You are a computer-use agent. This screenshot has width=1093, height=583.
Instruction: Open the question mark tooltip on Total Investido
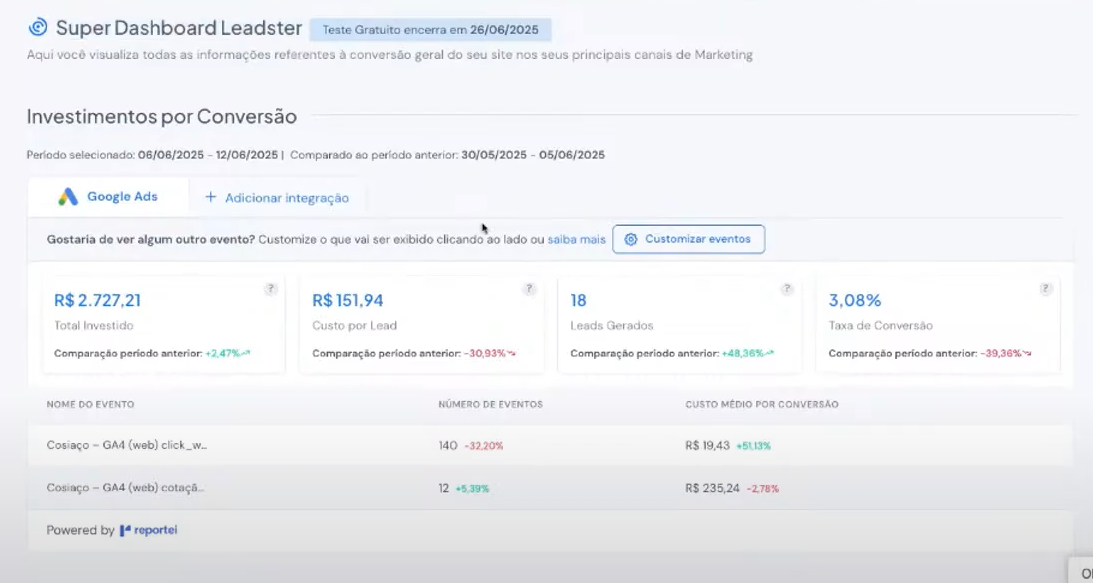(x=270, y=287)
